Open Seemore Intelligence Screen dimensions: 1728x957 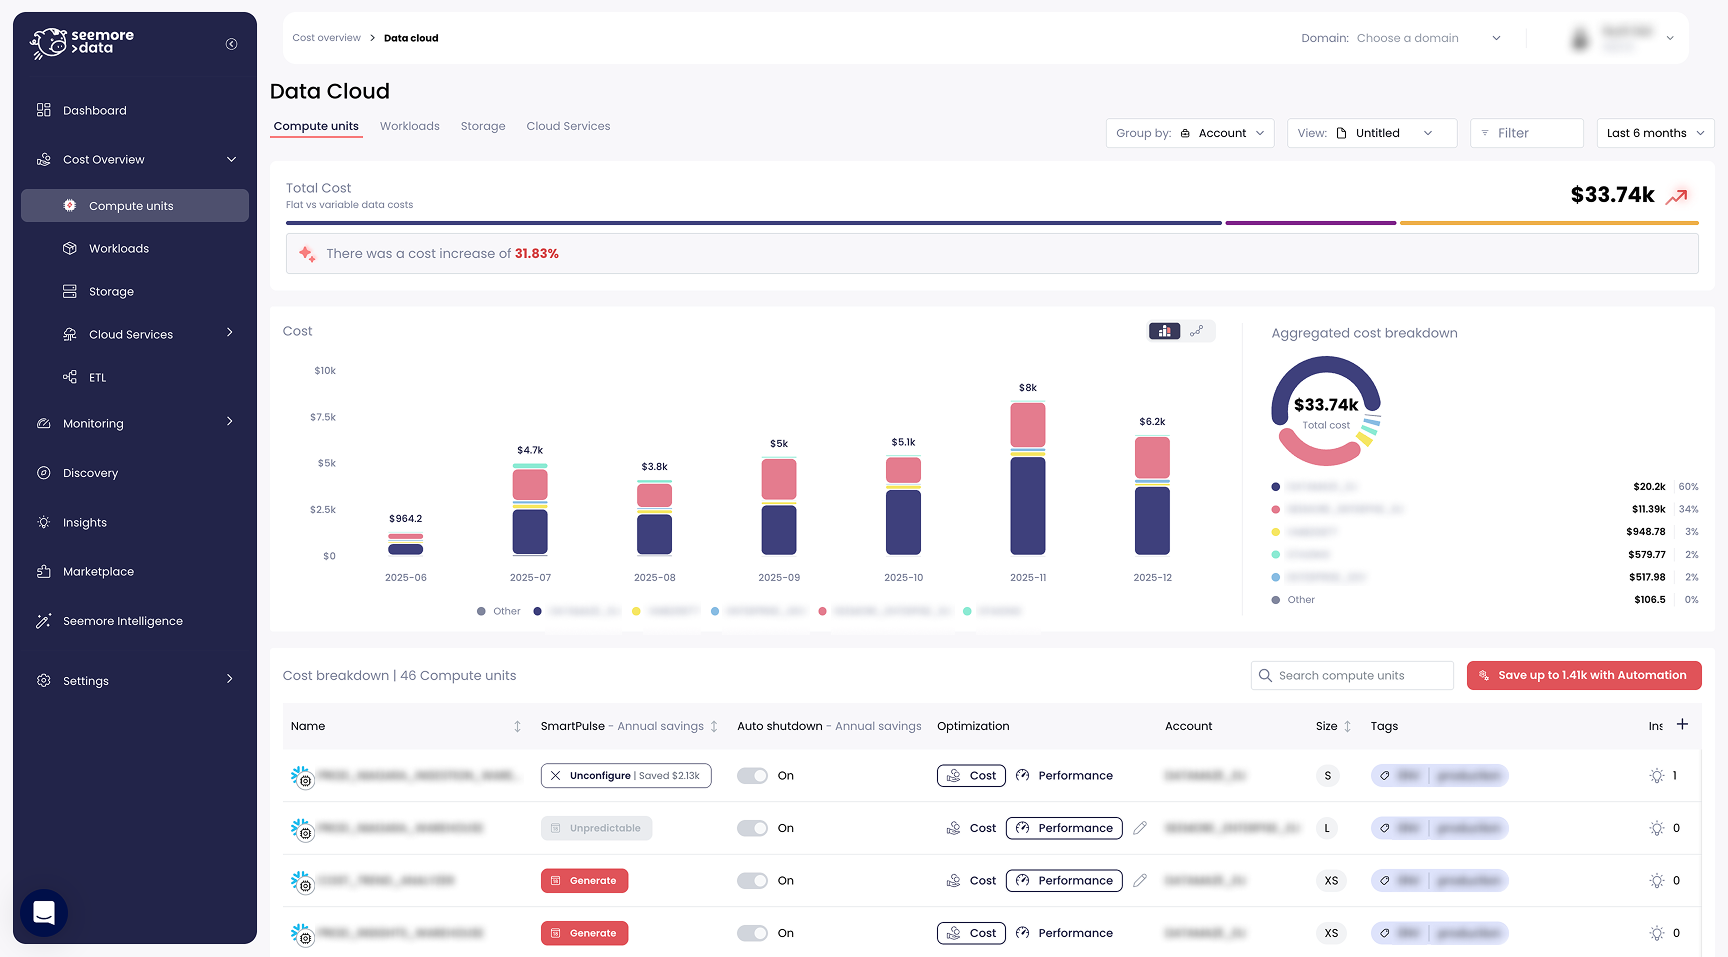pos(122,621)
